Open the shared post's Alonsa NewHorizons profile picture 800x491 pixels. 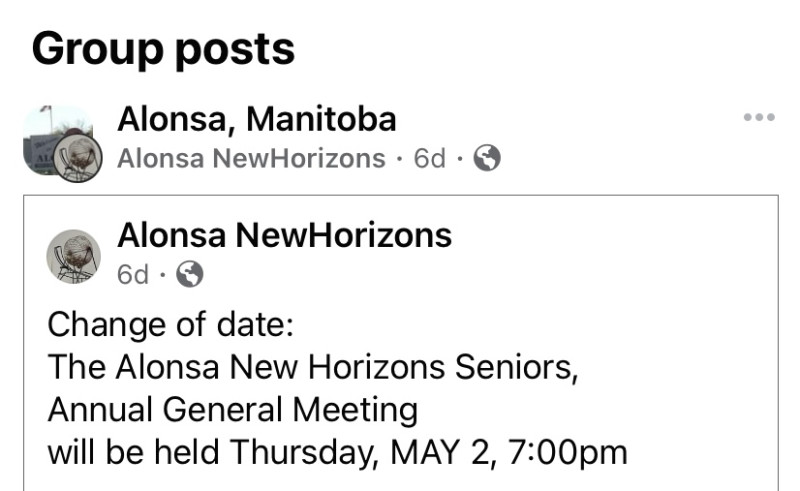73,256
